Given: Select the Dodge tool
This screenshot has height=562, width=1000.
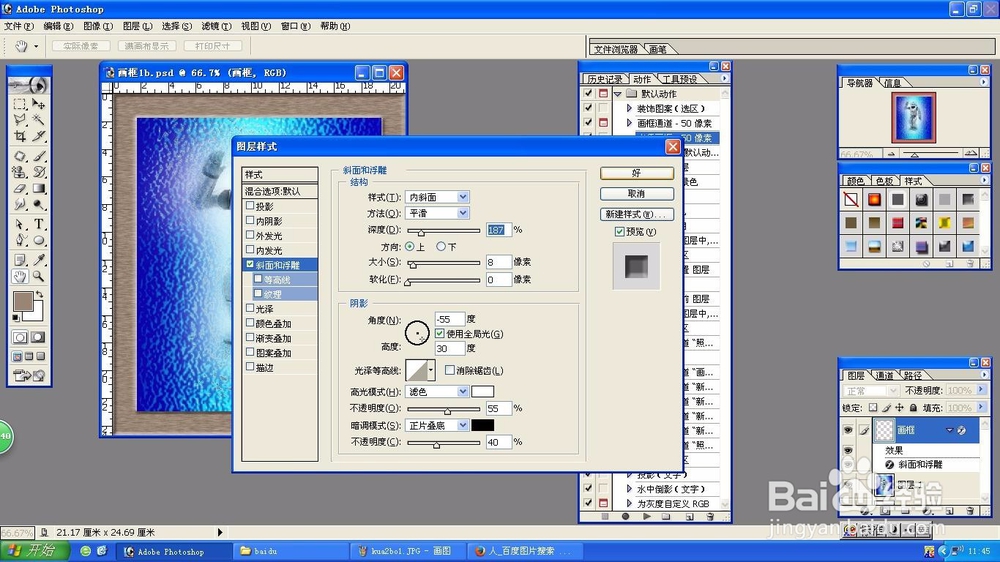Looking at the screenshot, I should point(39,205).
